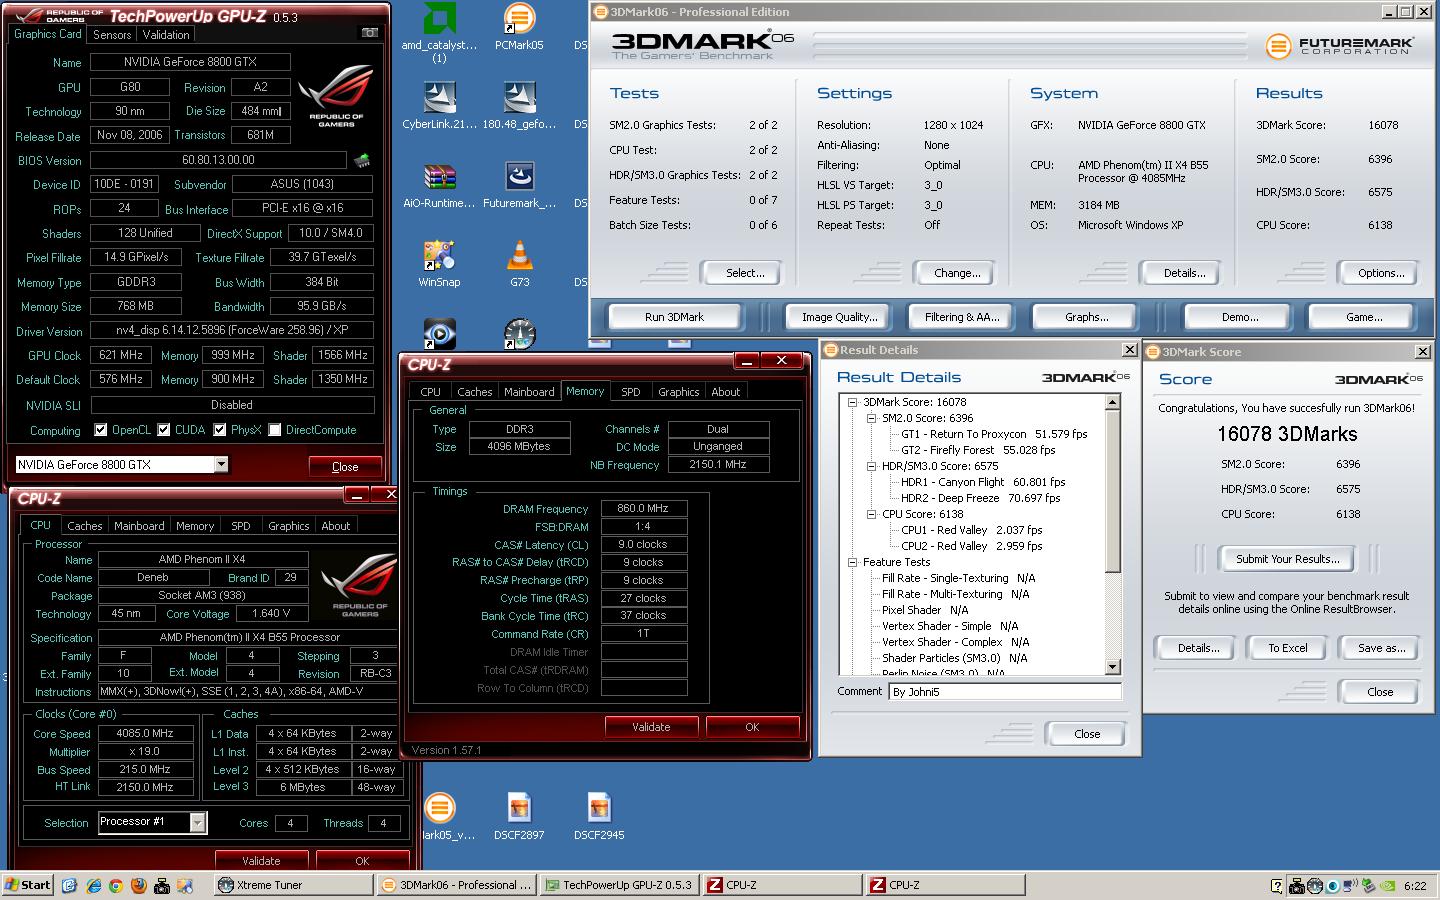Toggle the OpenCL checkbox
Screen dimensions: 1440x900
pos(100,430)
